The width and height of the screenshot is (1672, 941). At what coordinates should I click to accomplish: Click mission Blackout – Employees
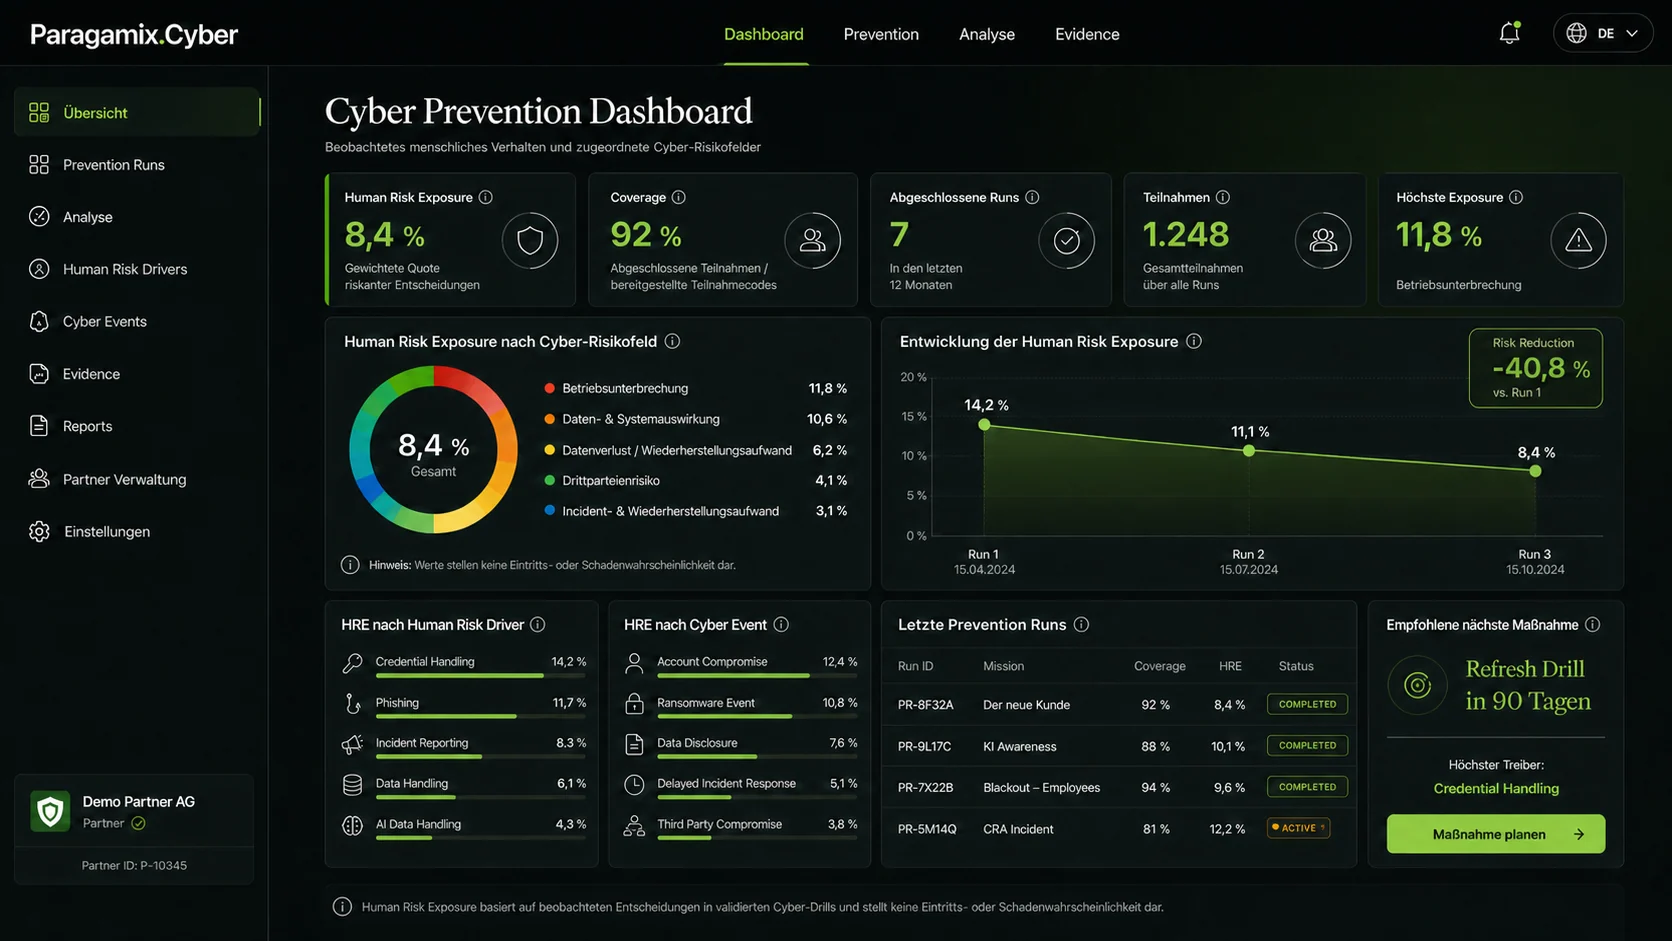point(1041,788)
